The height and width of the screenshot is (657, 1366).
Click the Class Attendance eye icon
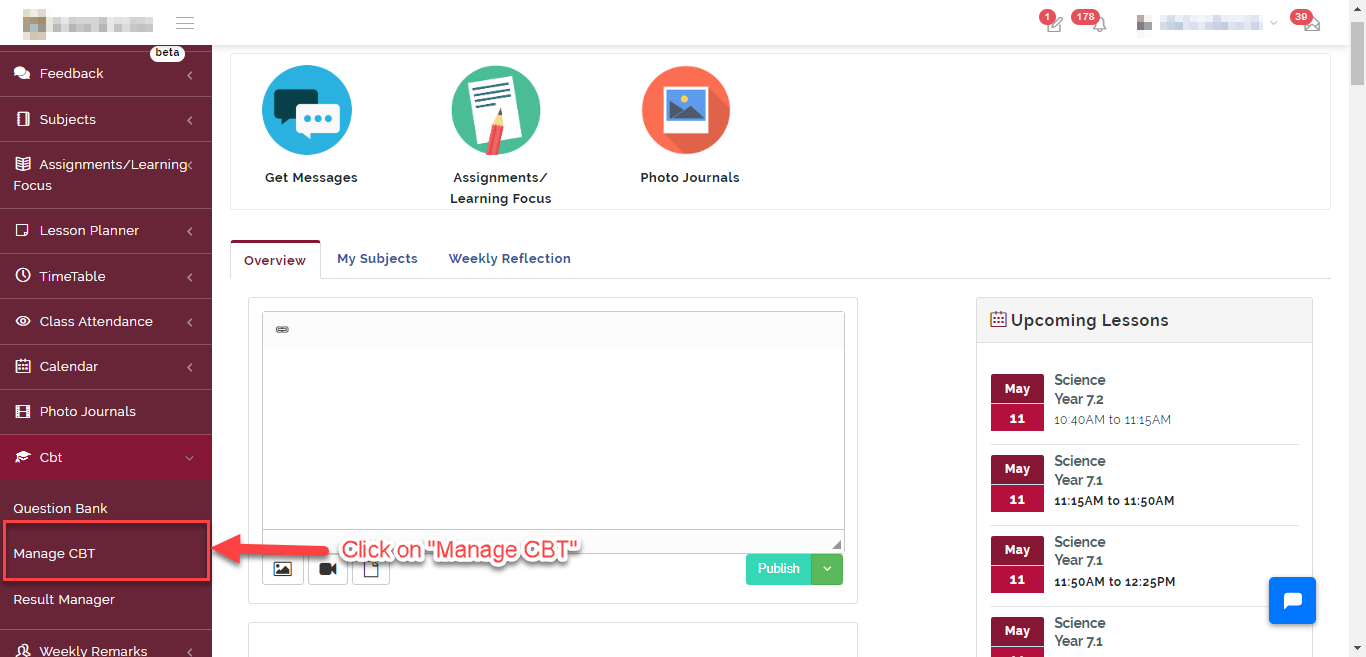[x=22, y=322]
